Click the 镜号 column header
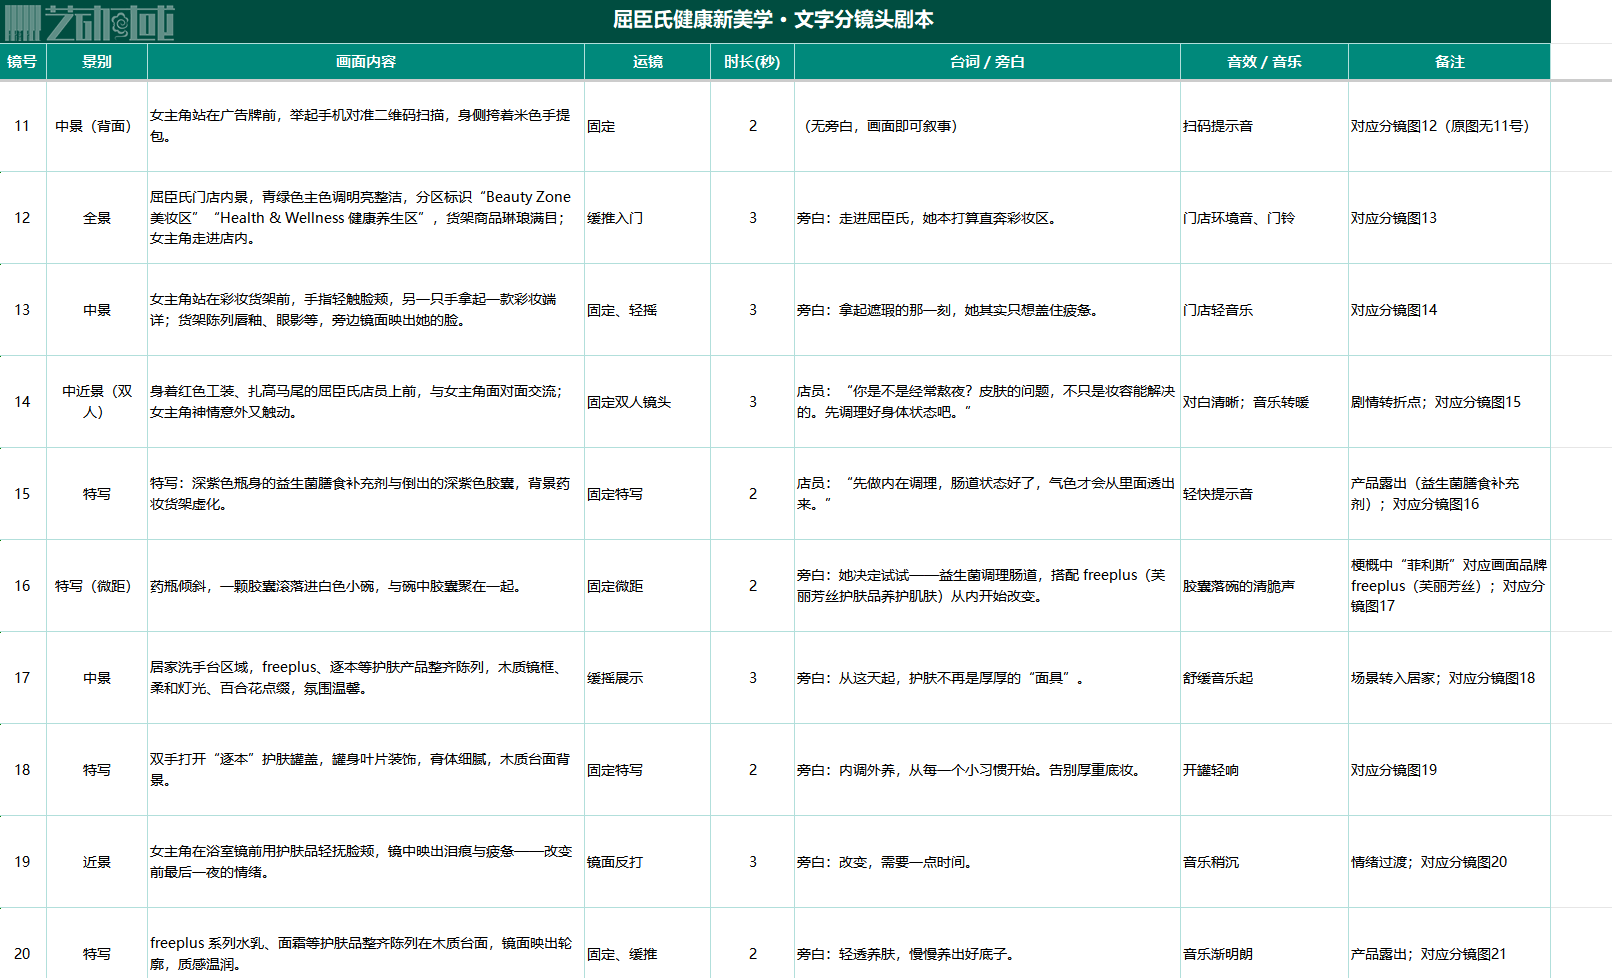 point(22,62)
